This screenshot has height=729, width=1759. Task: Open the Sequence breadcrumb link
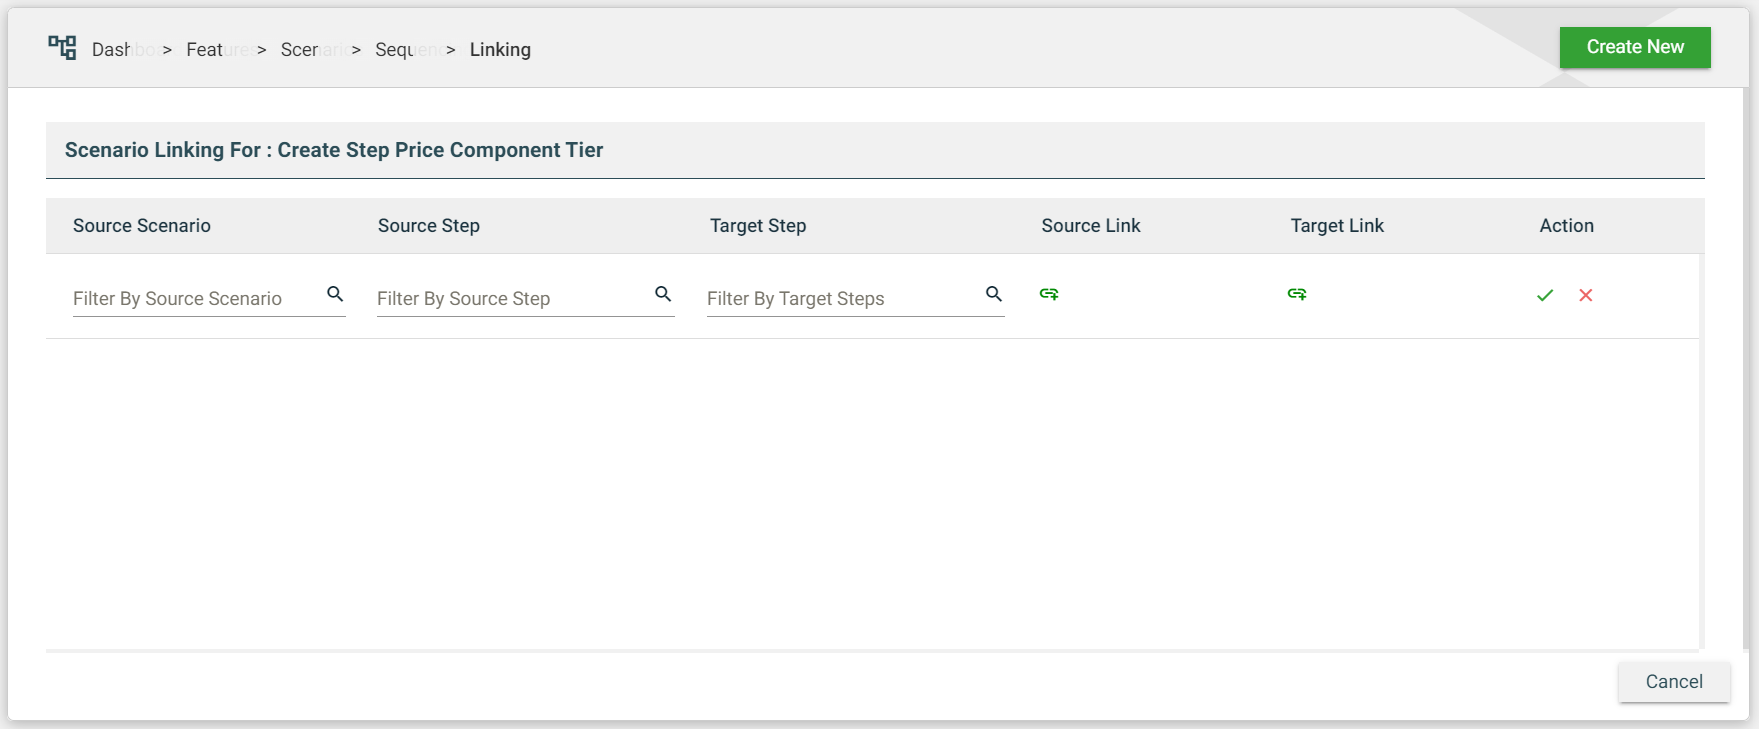405,50
